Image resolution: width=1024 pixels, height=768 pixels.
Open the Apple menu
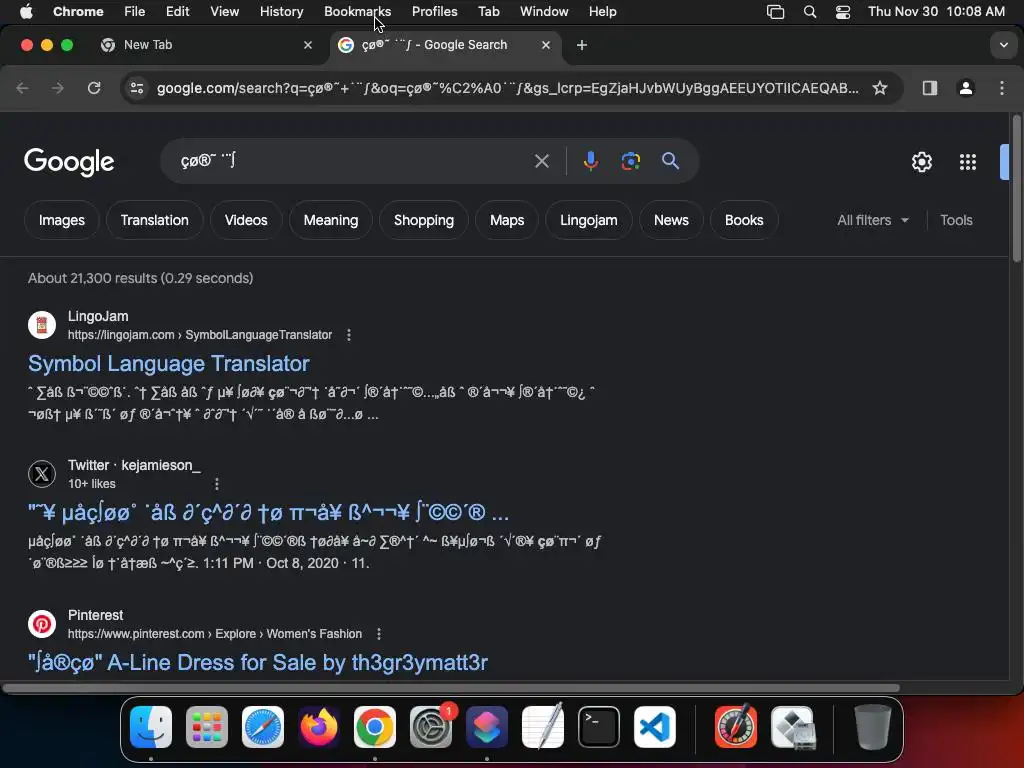tap(26, 12)
